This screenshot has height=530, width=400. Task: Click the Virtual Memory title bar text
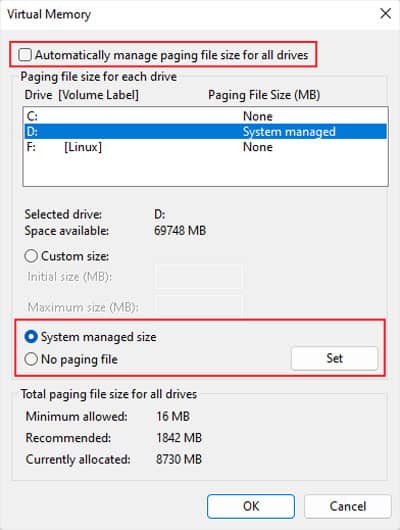point(49,14)
